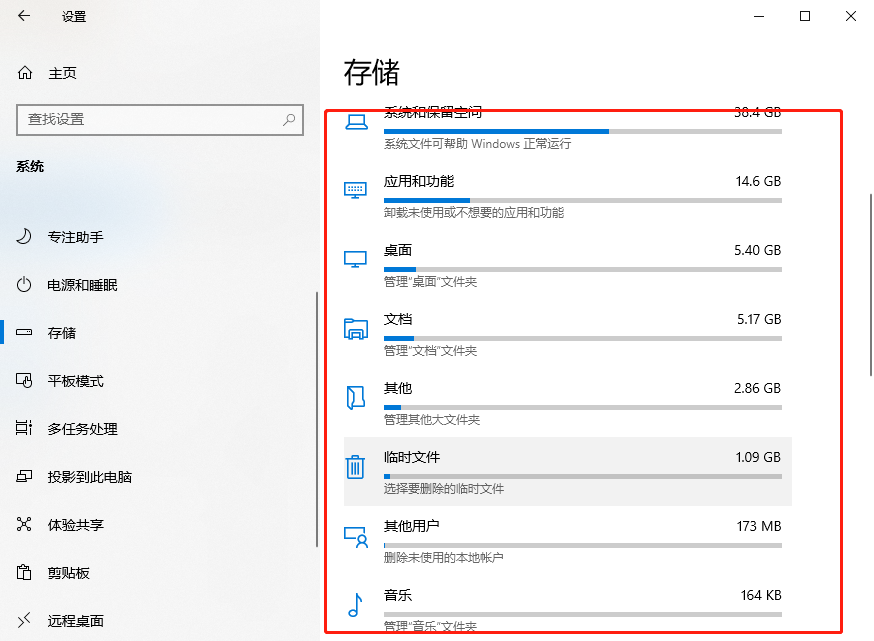This screenshot has height=641, width=874.
Task: Open the 存储 sidebar entry
Action: point(60,333)
